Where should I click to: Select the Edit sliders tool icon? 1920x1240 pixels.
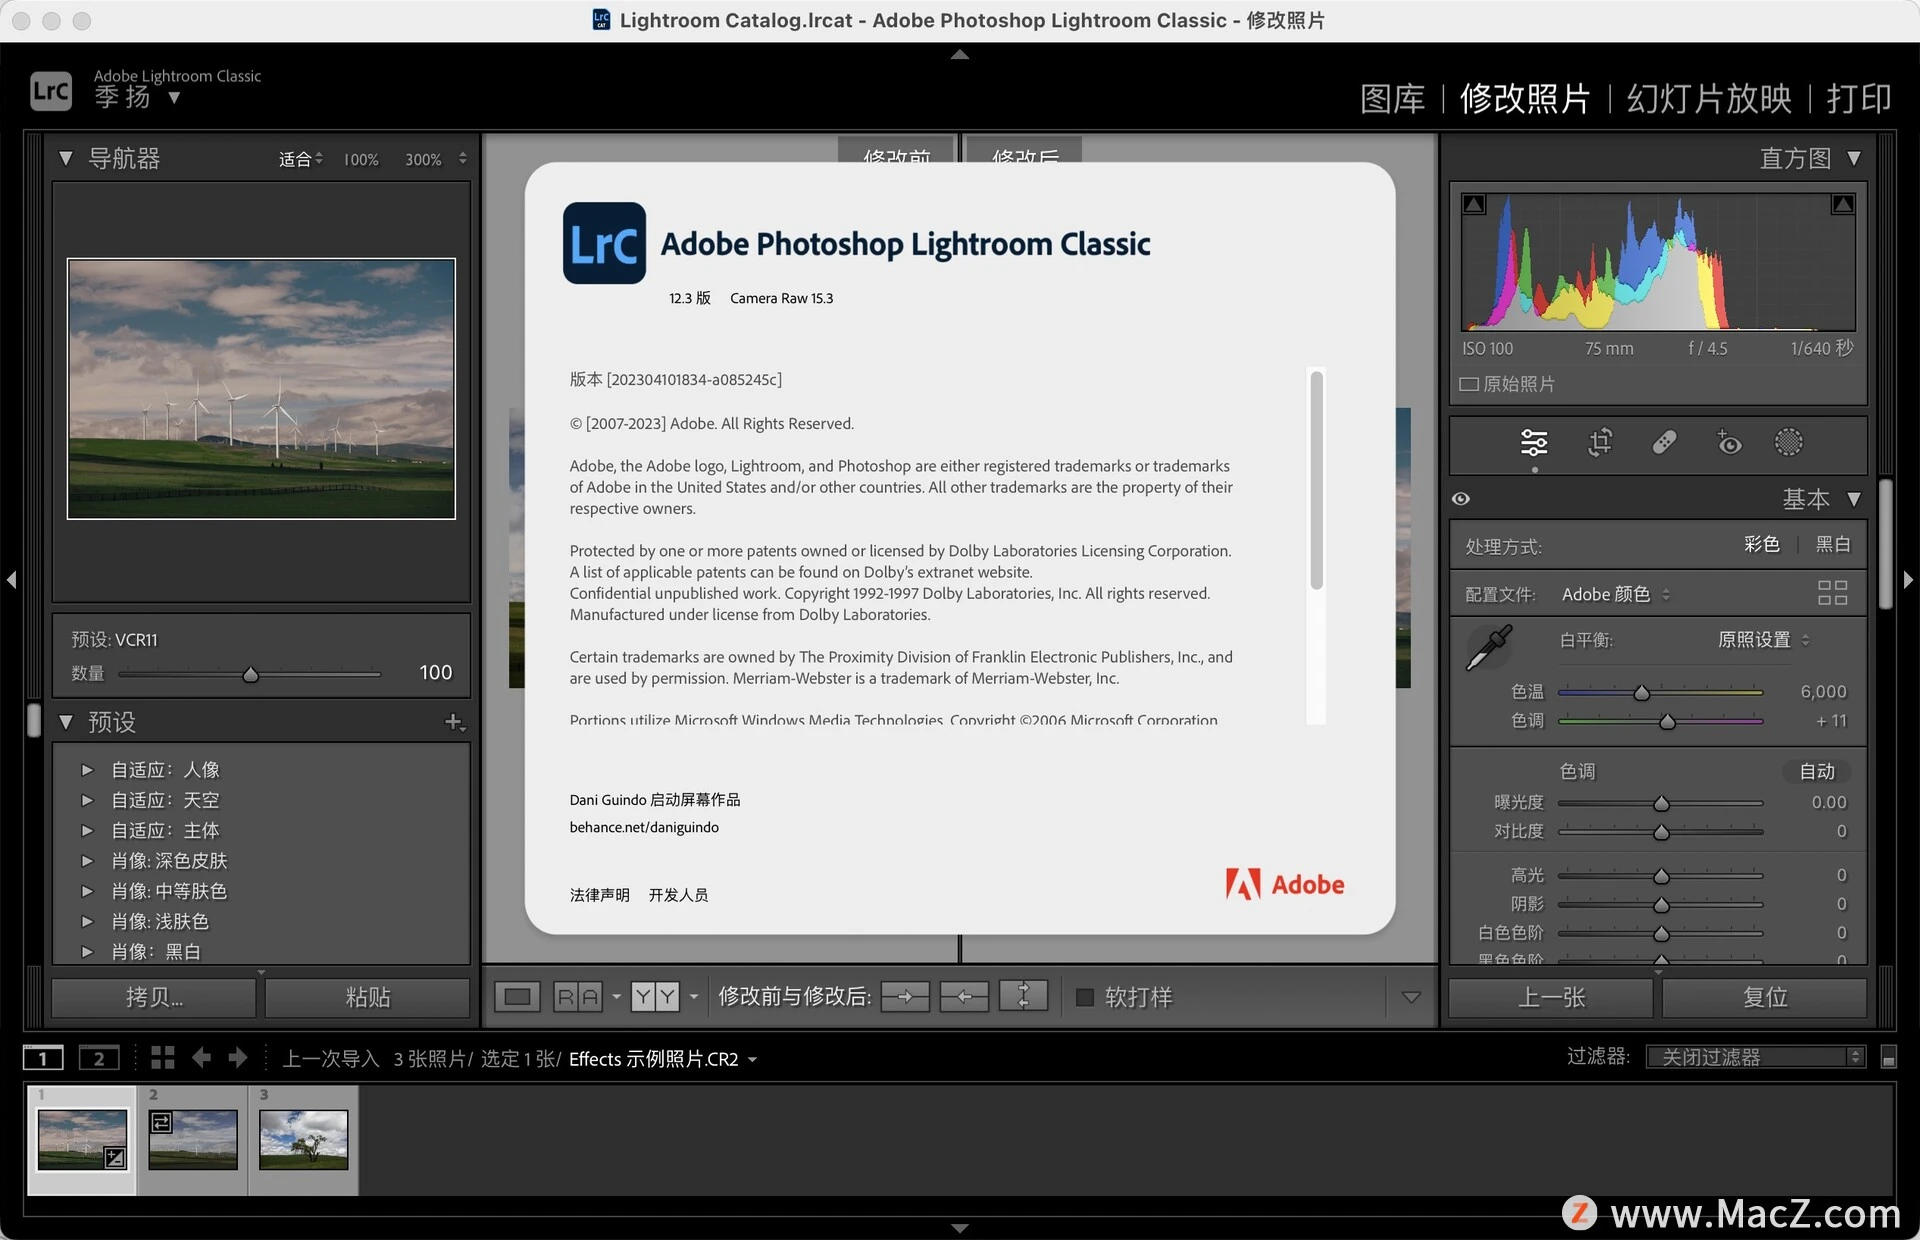[x=1533, y=442]
